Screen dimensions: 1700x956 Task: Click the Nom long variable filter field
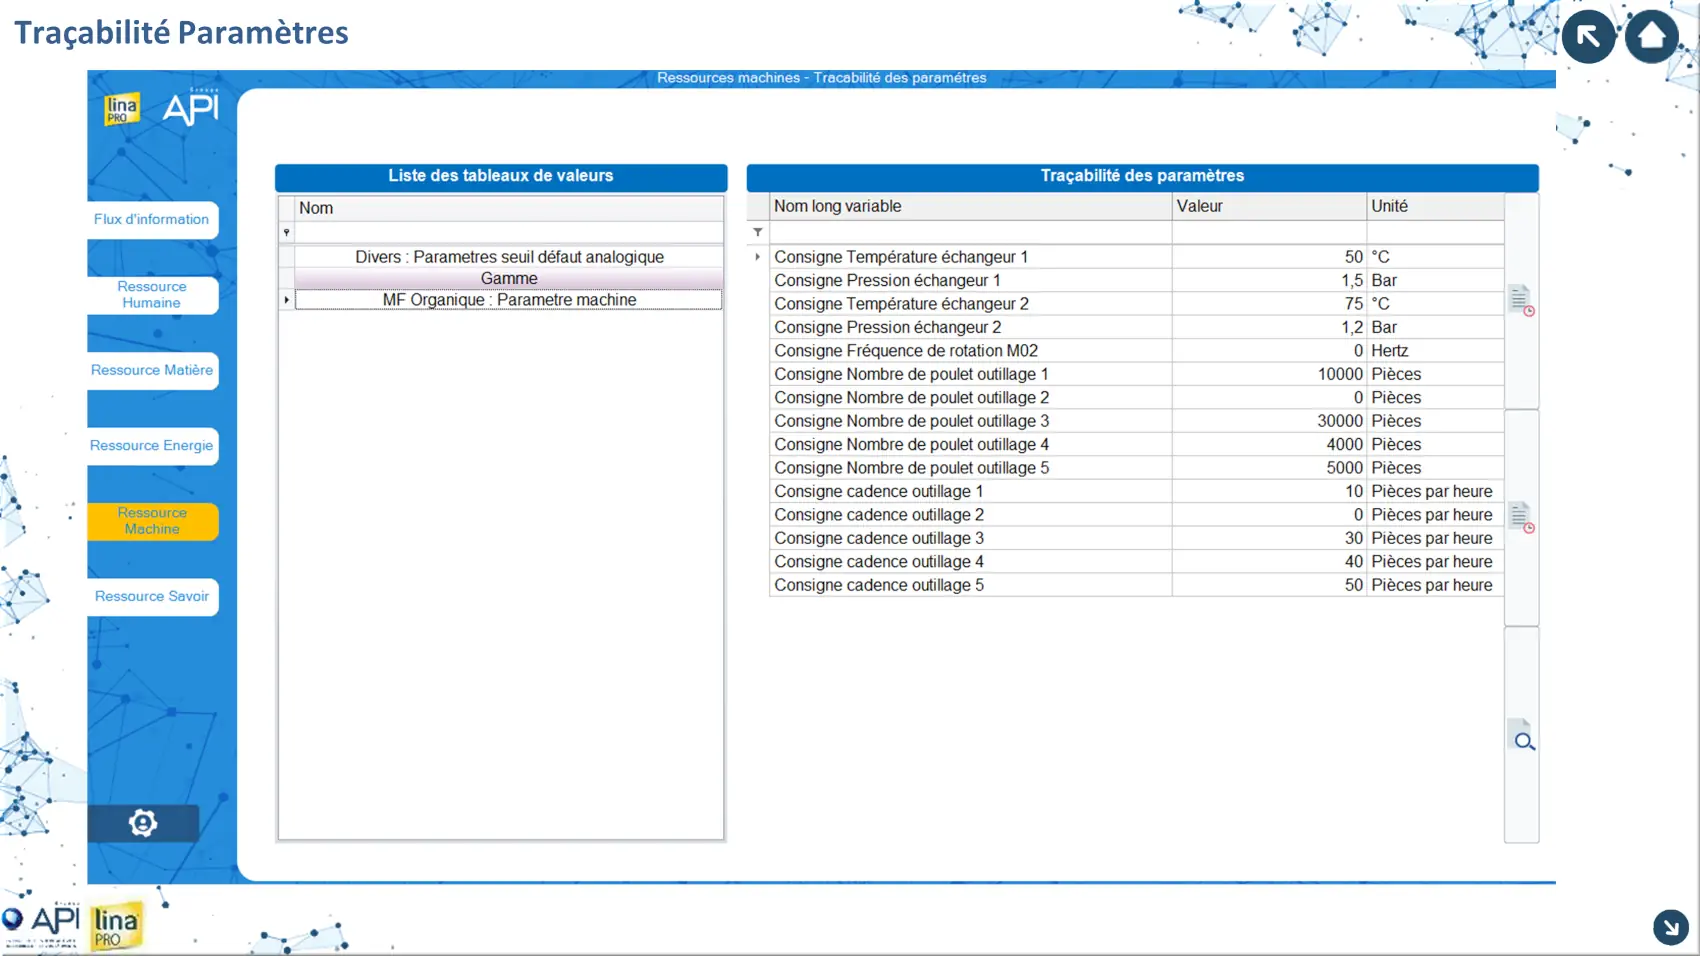click(970, 232)
